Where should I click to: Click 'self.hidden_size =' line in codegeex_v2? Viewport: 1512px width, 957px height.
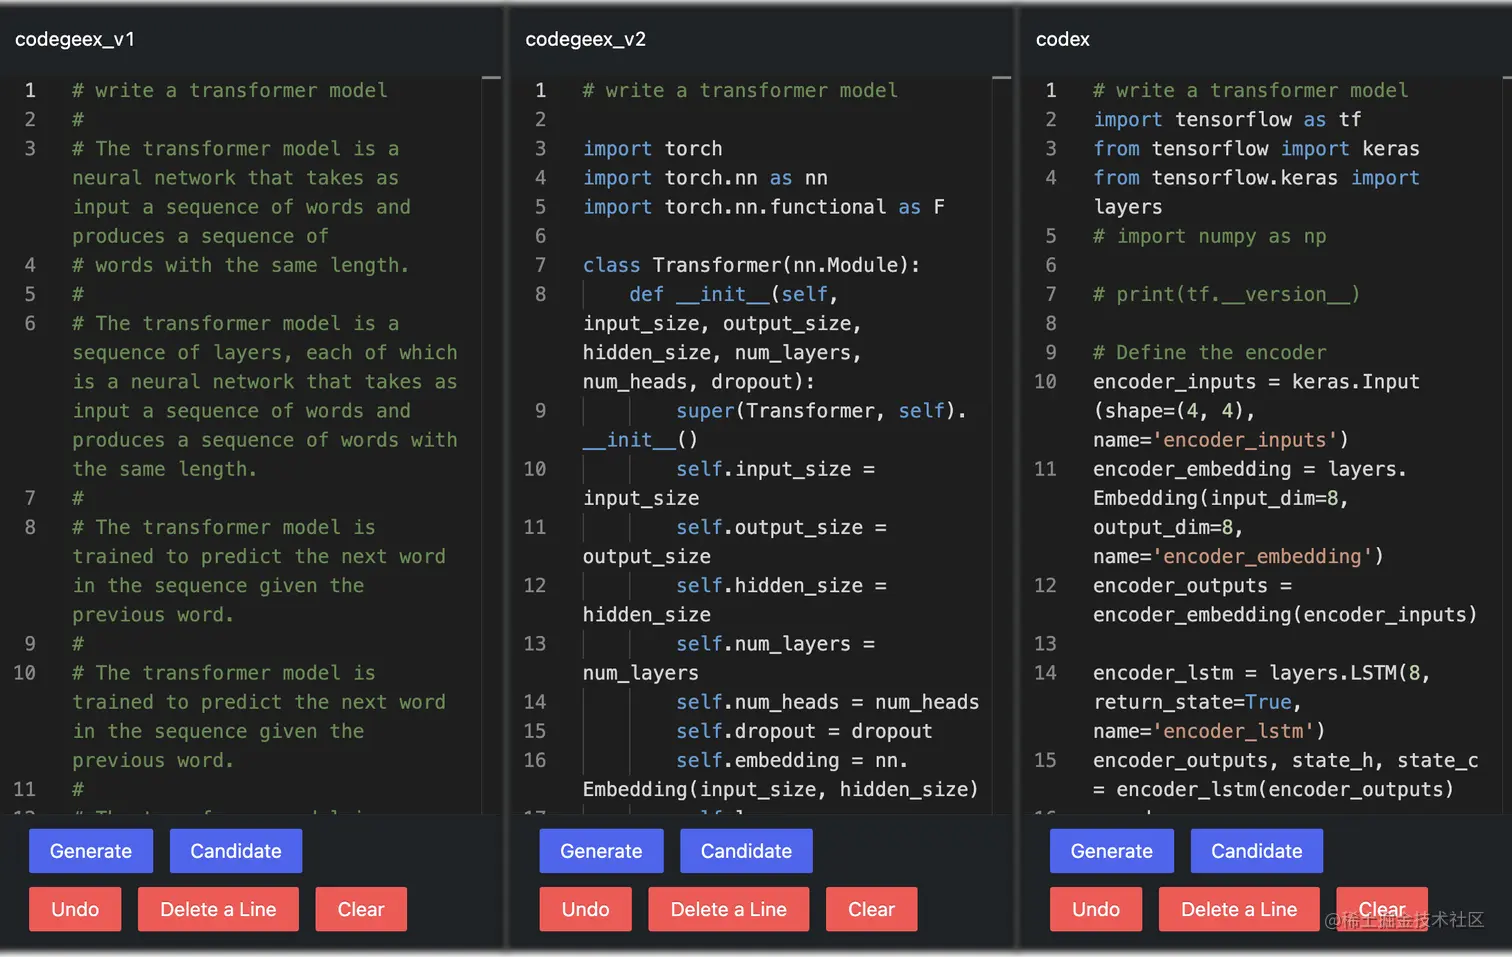(781, 585)
